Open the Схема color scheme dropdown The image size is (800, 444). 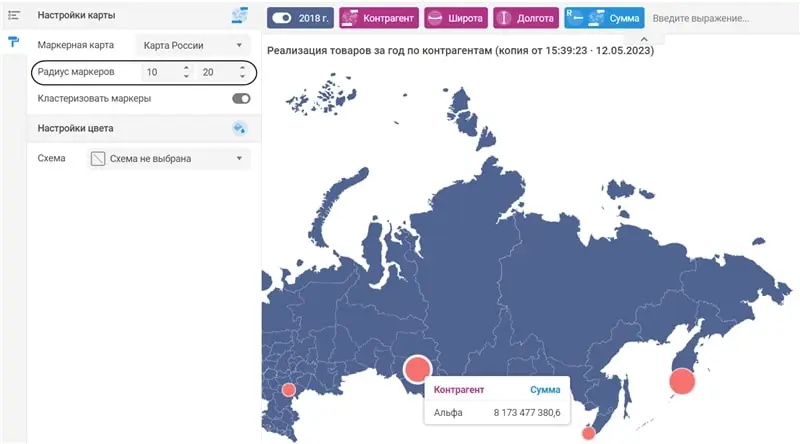(x=169, y=159)
